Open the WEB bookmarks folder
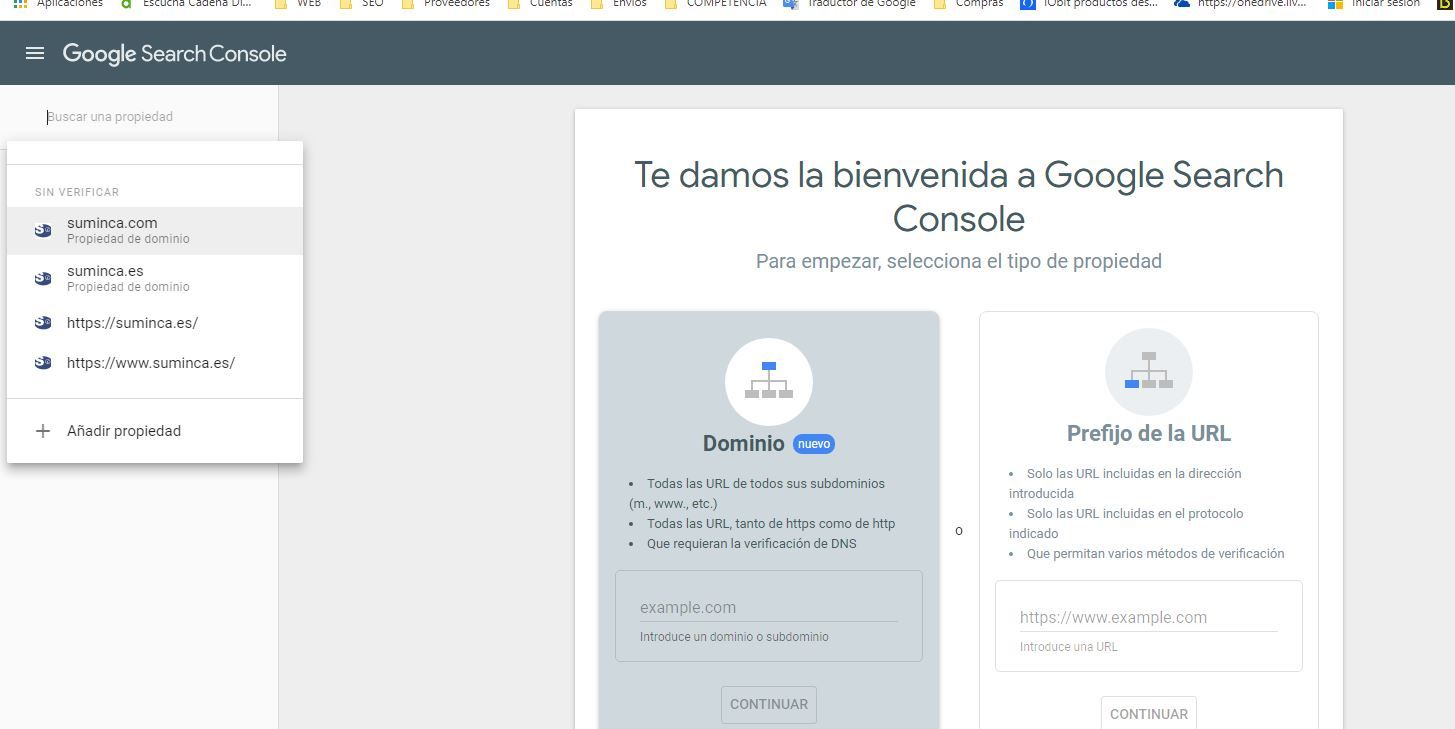The height and width of the screenshot is (729, 1455). [x=299, y=4]
